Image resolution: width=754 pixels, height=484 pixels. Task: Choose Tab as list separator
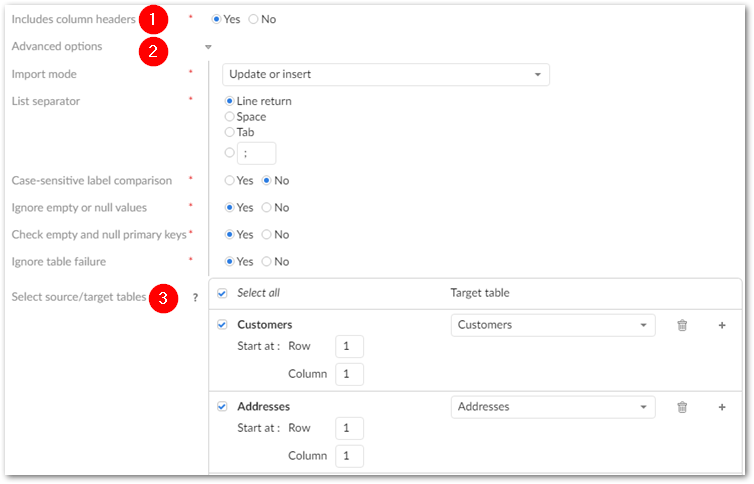(x=230, y=132)
